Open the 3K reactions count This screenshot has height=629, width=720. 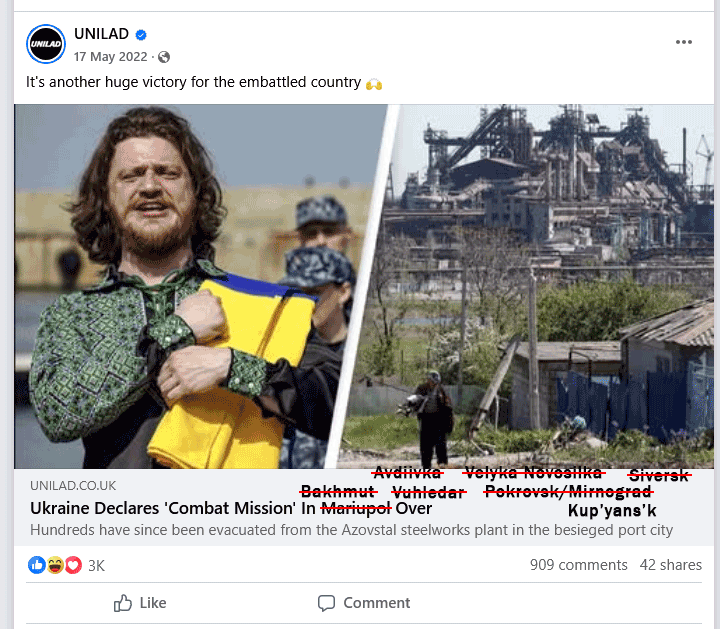(96, 566)
